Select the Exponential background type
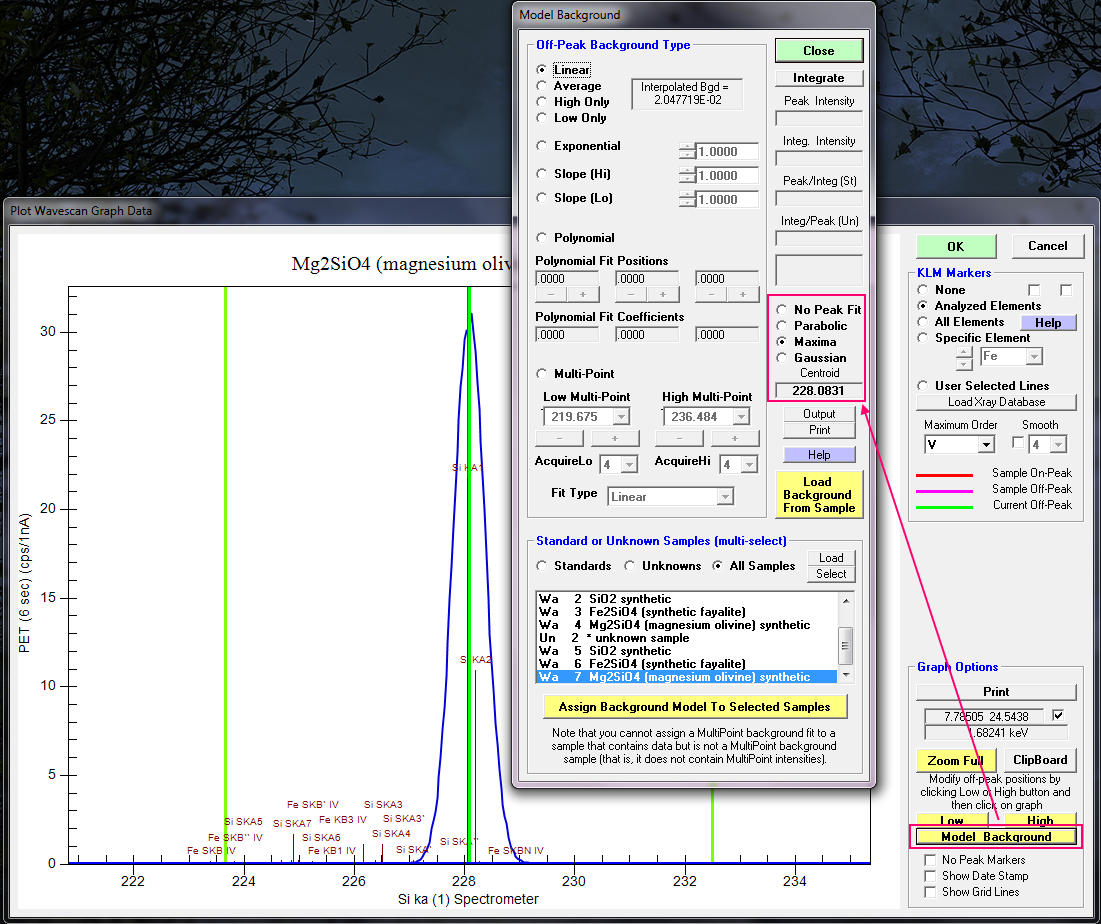The height and width of the screenshot is (924, 1101). (542, 146)
